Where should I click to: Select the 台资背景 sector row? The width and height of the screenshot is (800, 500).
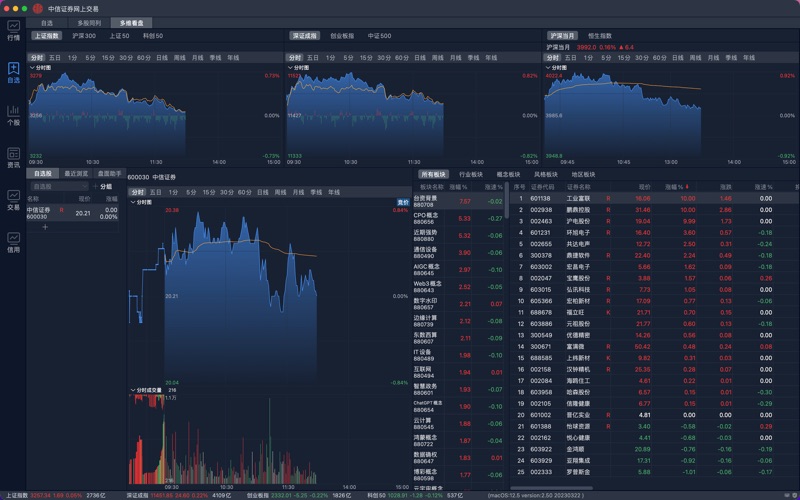[458, 202]
